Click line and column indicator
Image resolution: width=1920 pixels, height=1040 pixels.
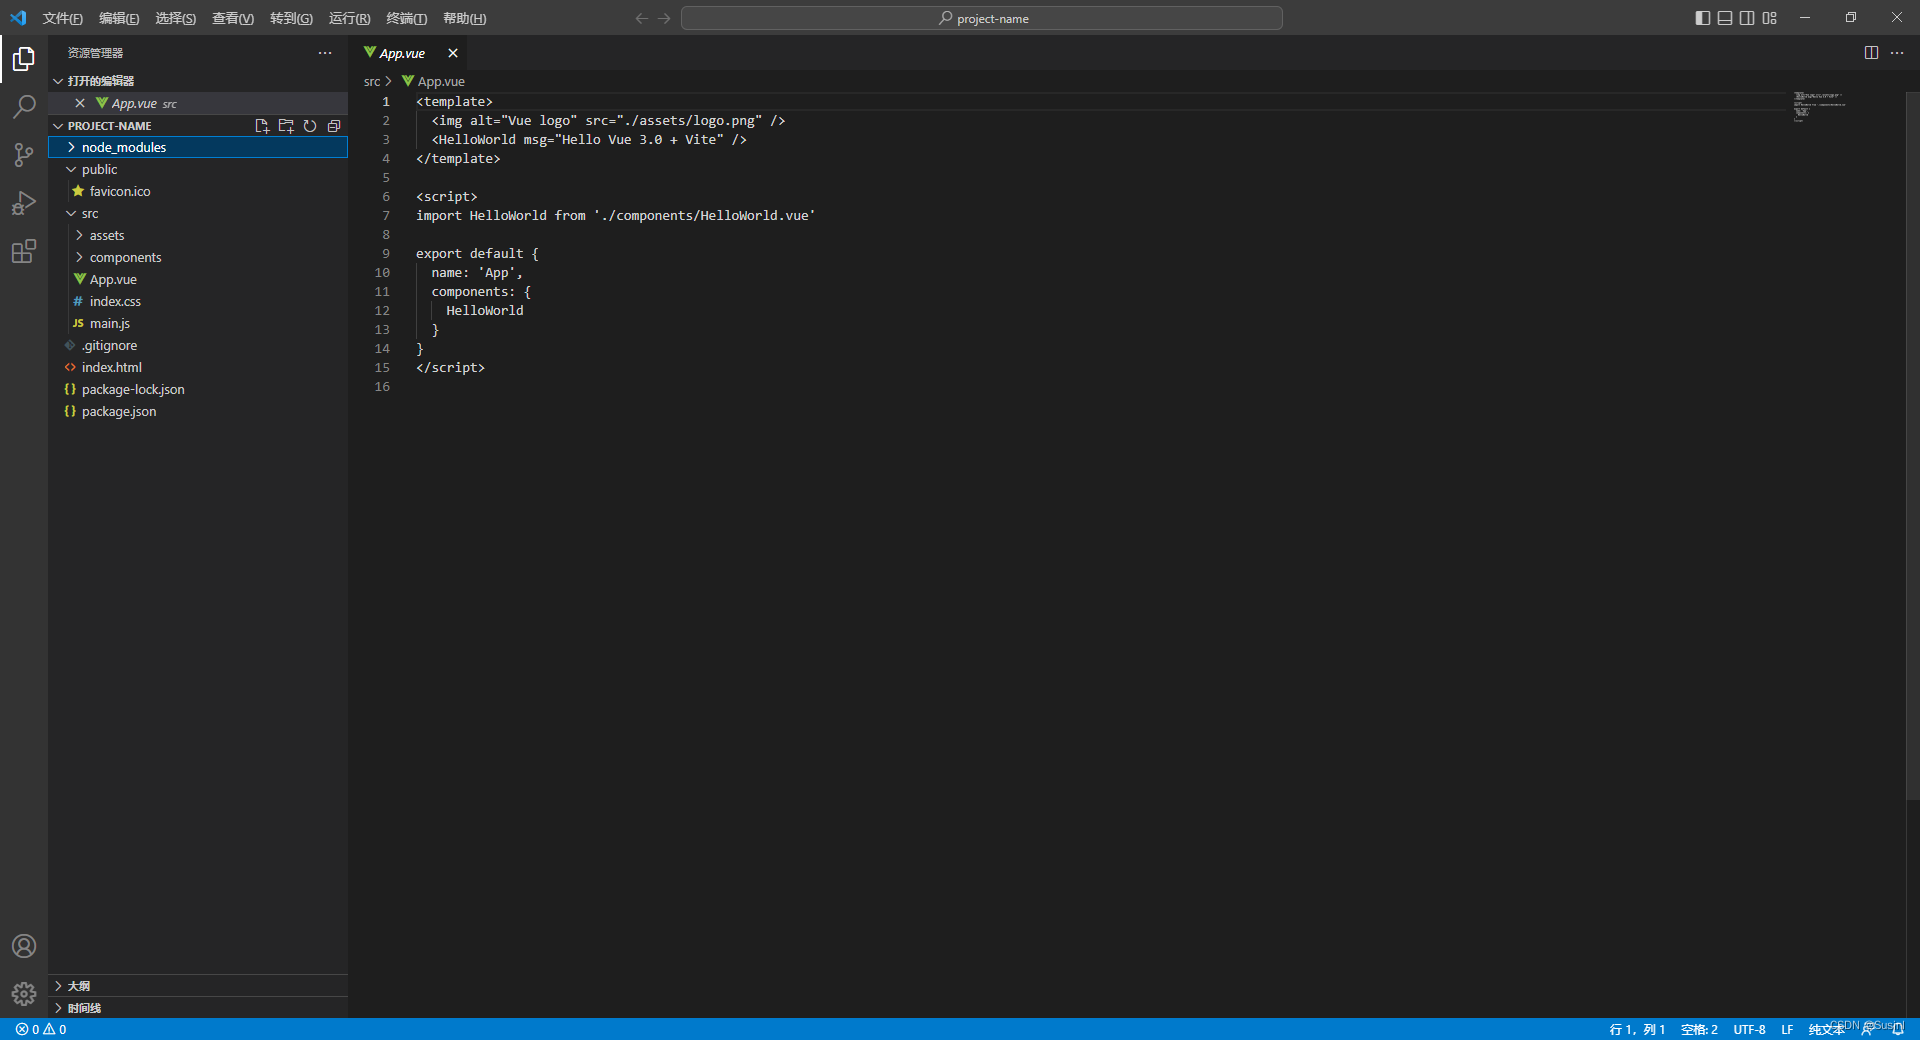pyautogui.click(x=1637, y=1029)
